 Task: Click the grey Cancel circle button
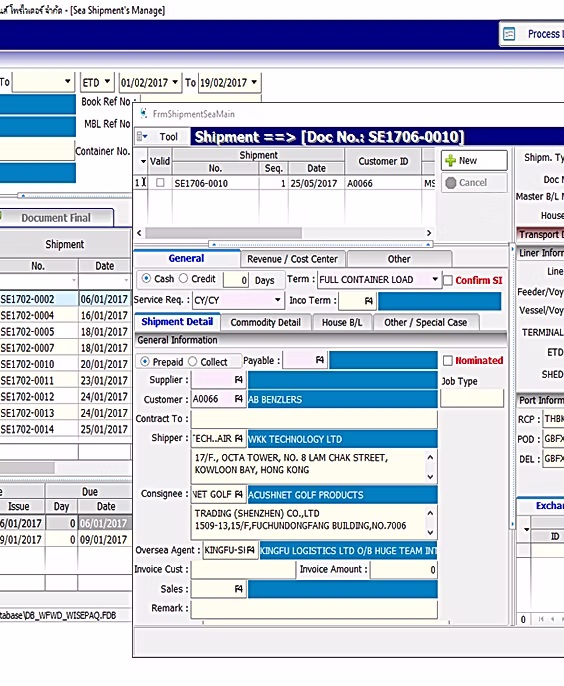[474, 182]
